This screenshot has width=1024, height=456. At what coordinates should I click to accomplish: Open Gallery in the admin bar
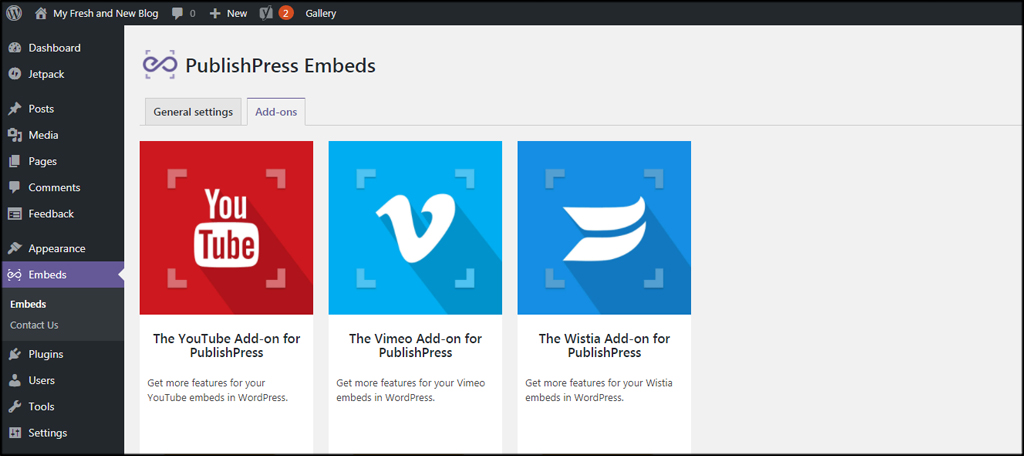point(321,13)
